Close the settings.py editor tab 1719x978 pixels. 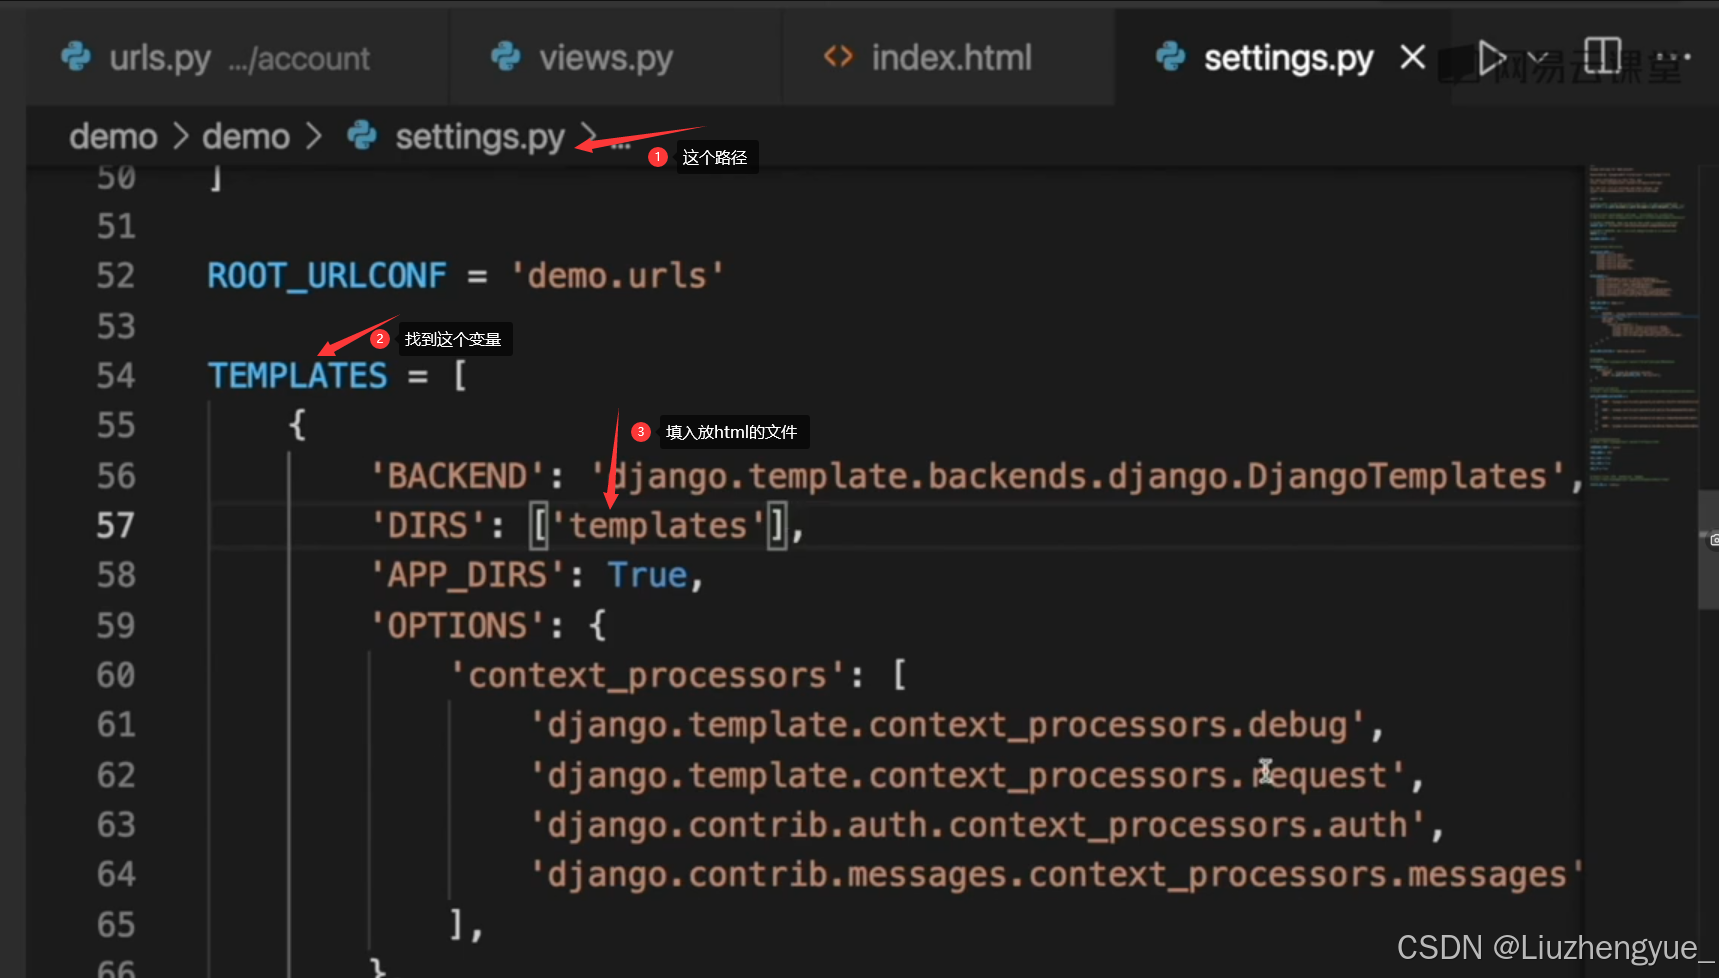click(x=1412, y=57)
